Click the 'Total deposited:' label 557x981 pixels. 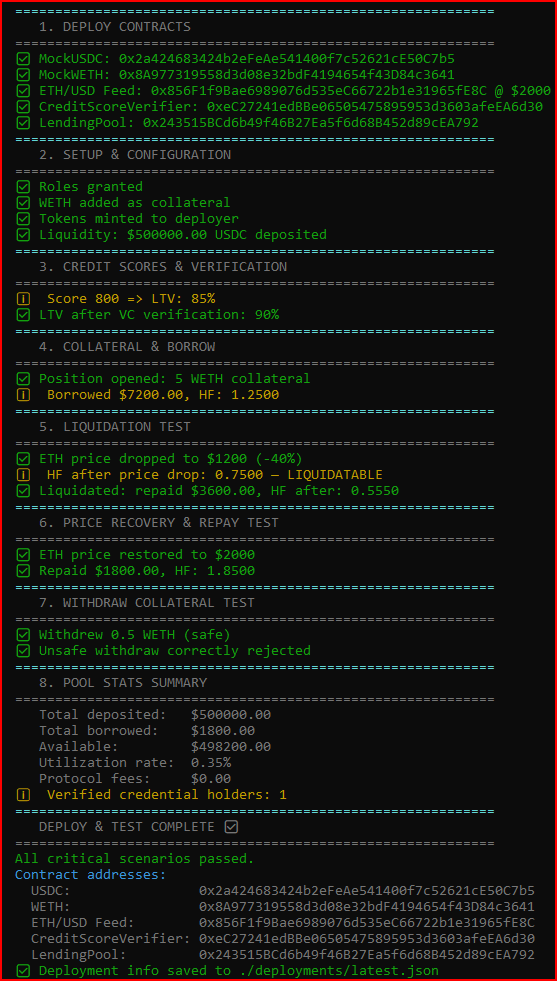(103, 715)
